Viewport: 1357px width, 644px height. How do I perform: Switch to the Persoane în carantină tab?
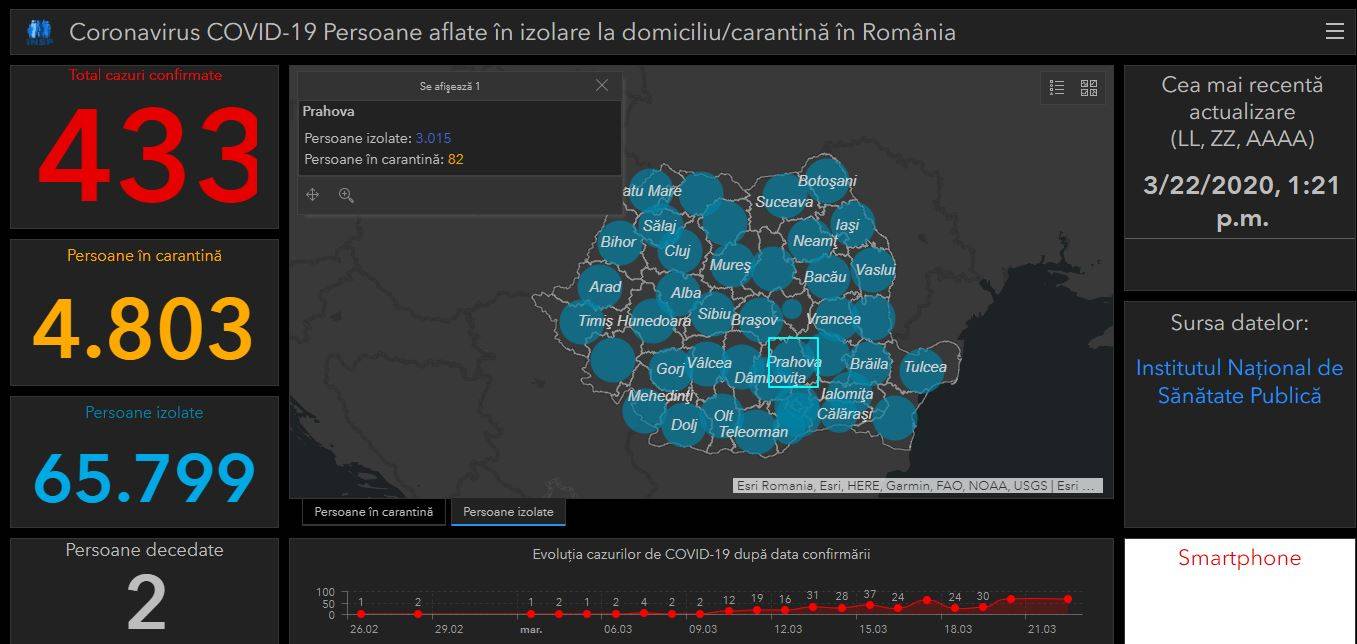[373, 511]
